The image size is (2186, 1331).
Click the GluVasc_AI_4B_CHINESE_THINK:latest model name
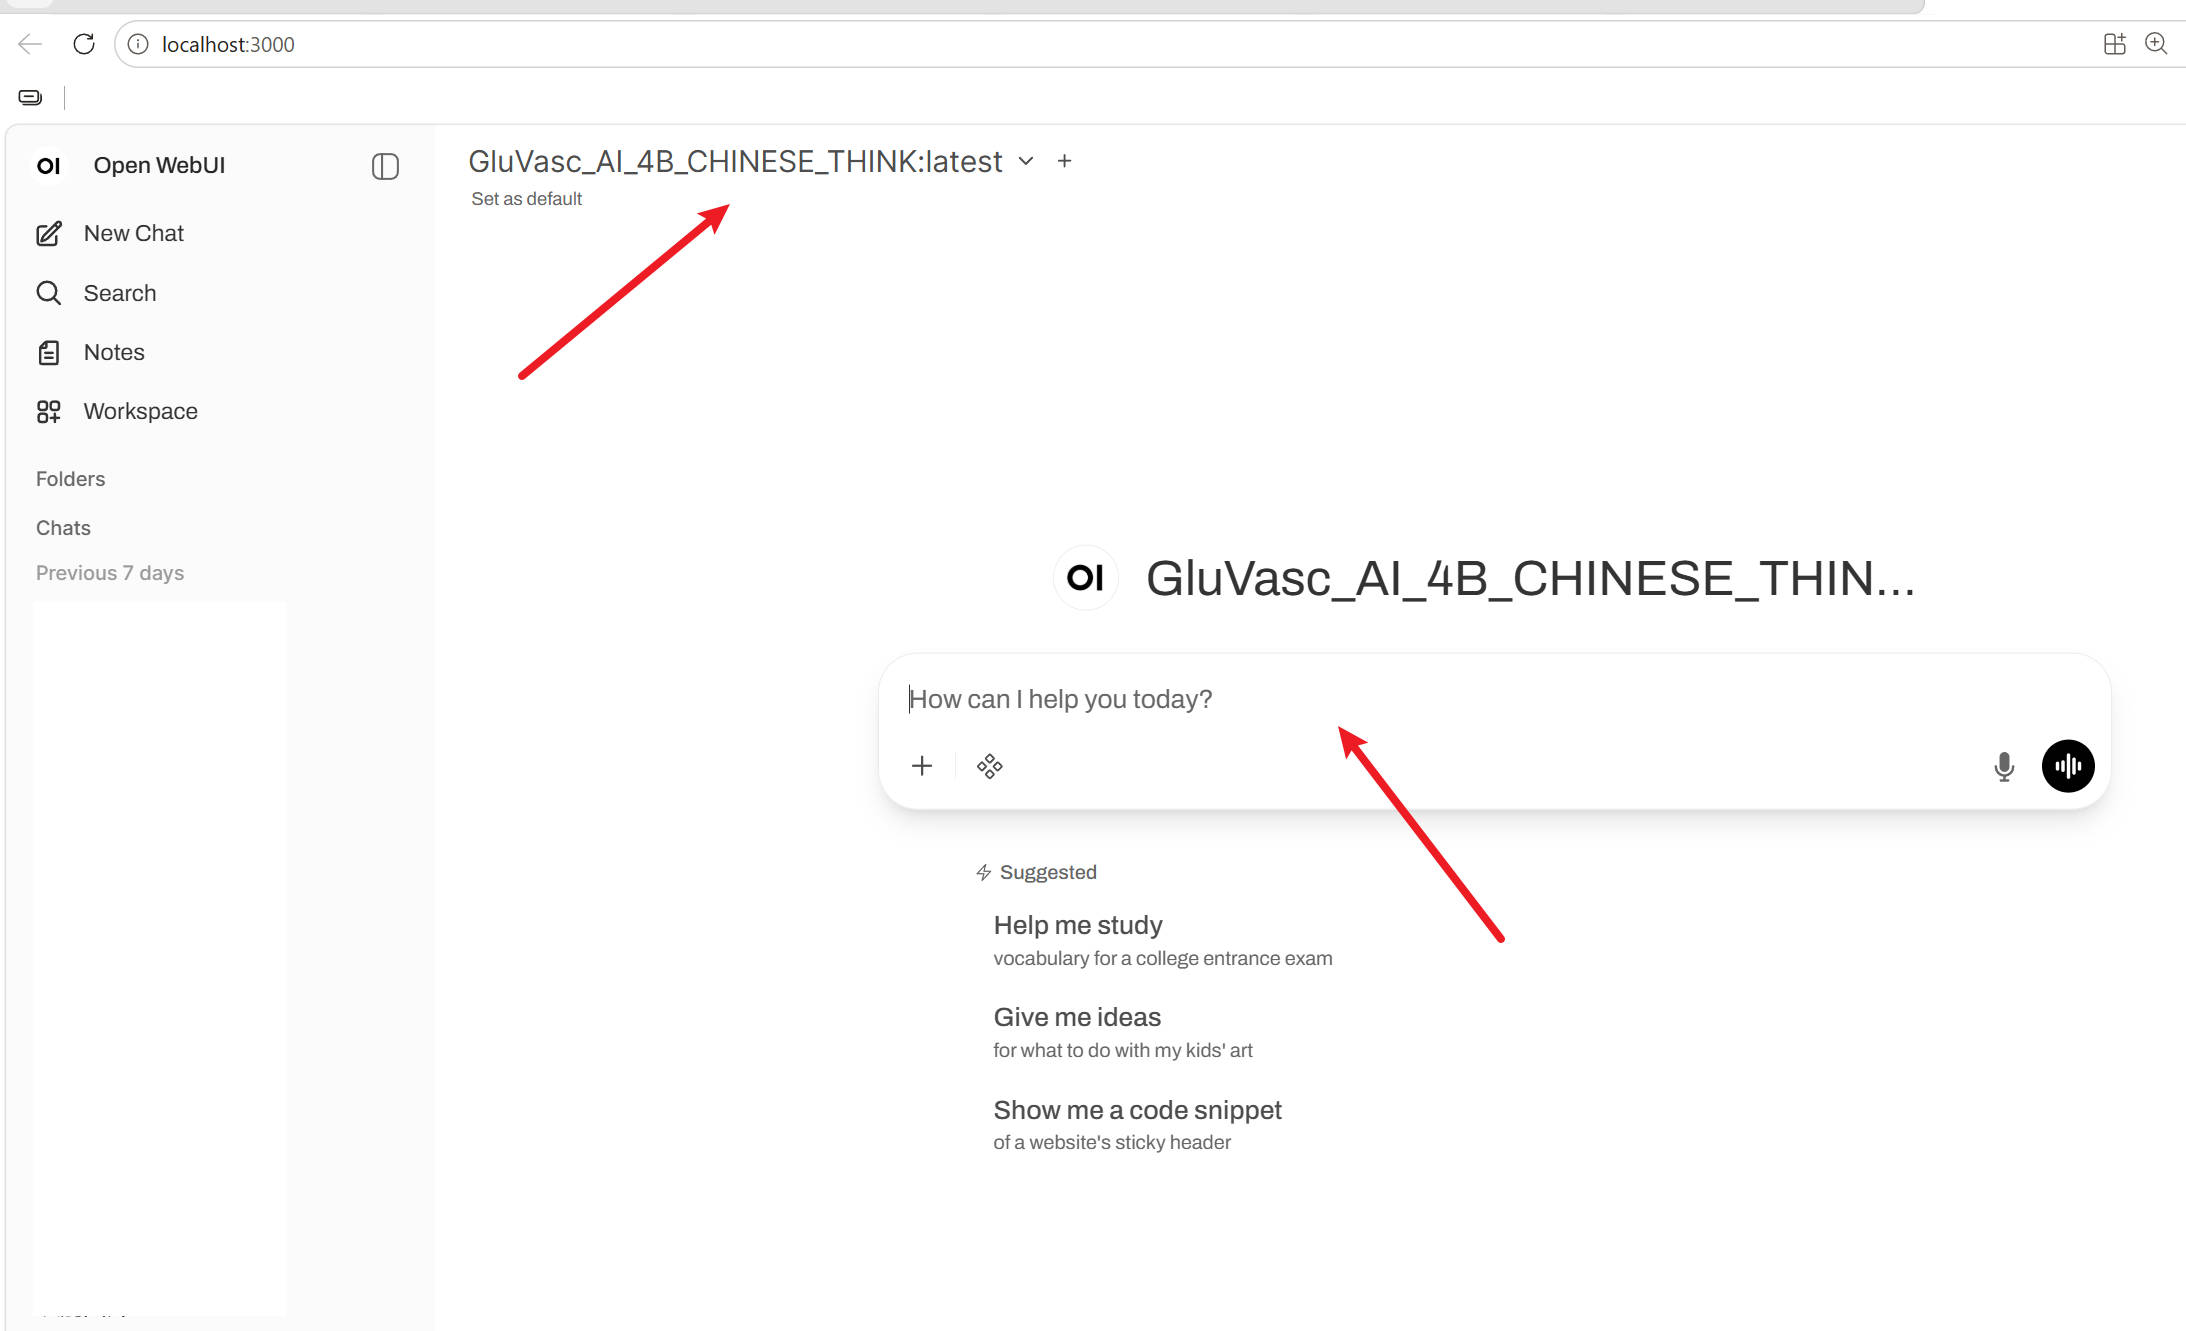pos(735,161)
